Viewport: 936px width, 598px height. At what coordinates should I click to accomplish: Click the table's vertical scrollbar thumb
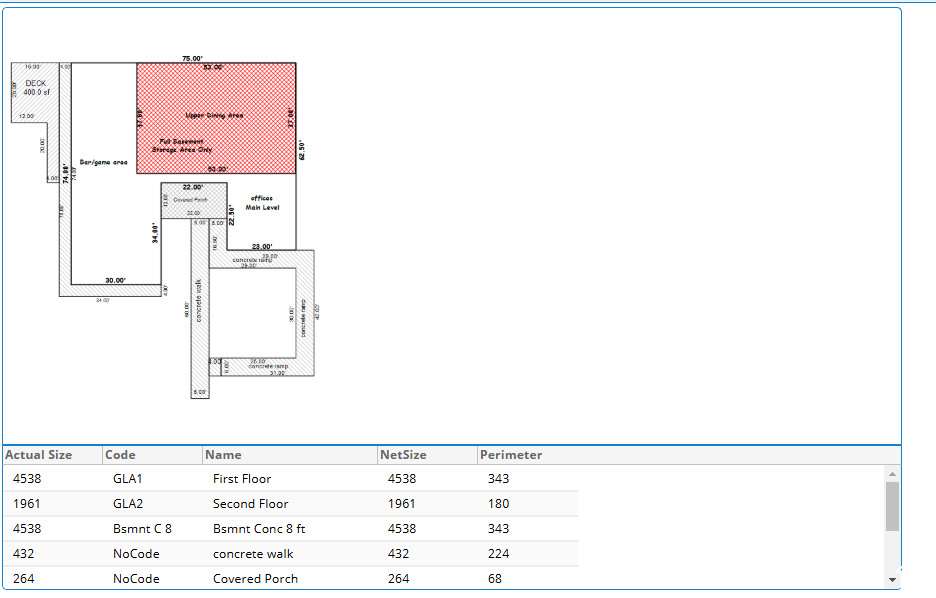coord(892,506)
